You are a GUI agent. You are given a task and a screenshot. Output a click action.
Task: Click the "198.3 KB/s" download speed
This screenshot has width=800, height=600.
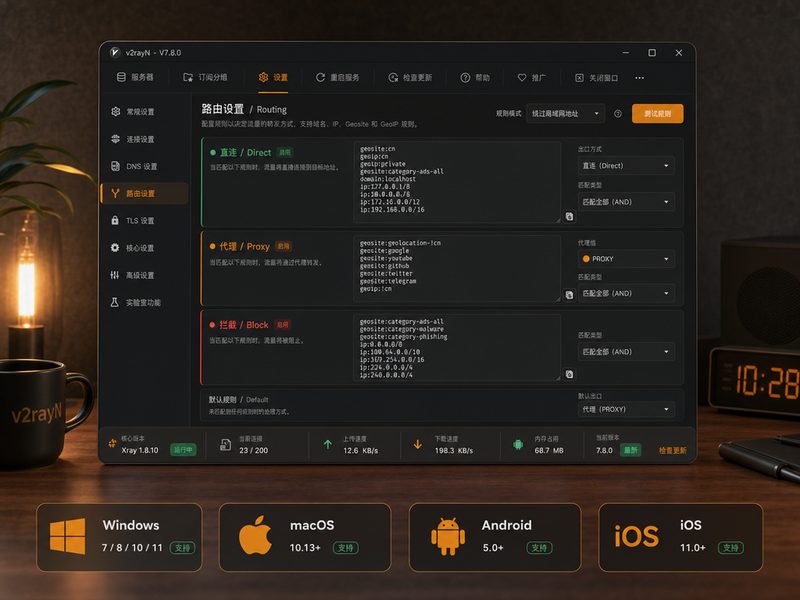click(x=454, y=451)
